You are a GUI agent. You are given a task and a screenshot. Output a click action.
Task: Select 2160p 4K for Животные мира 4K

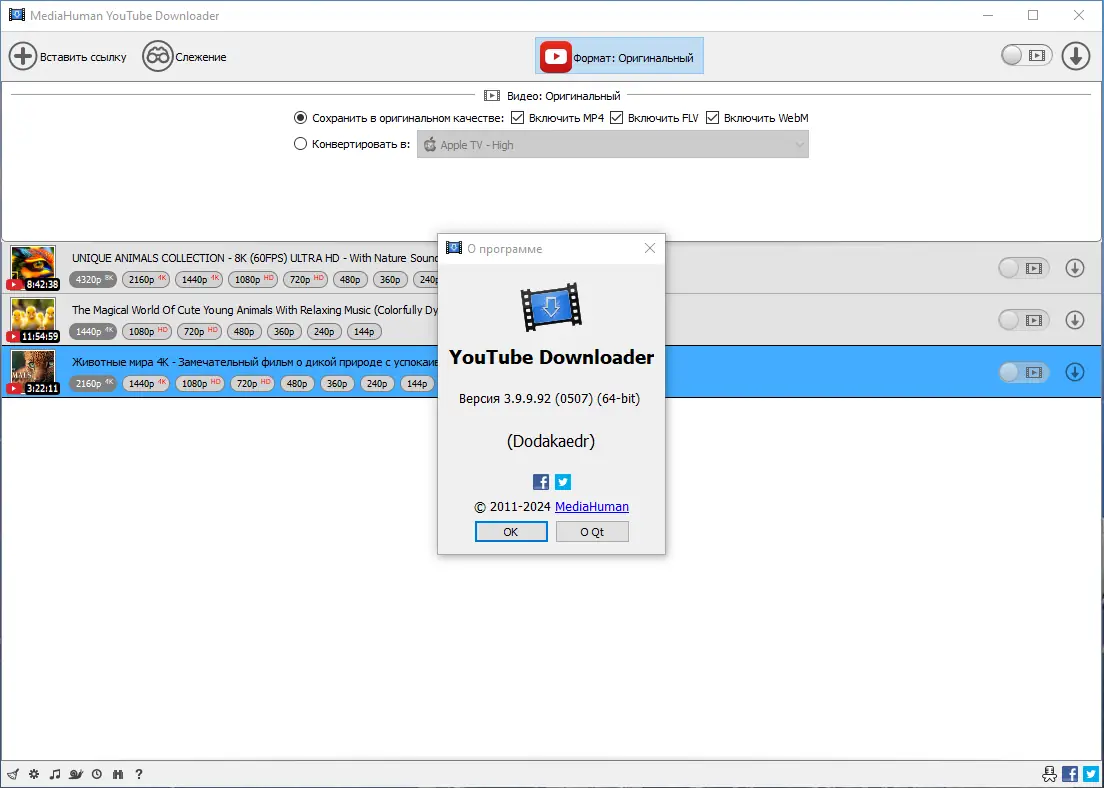click(x=93, y=384)
